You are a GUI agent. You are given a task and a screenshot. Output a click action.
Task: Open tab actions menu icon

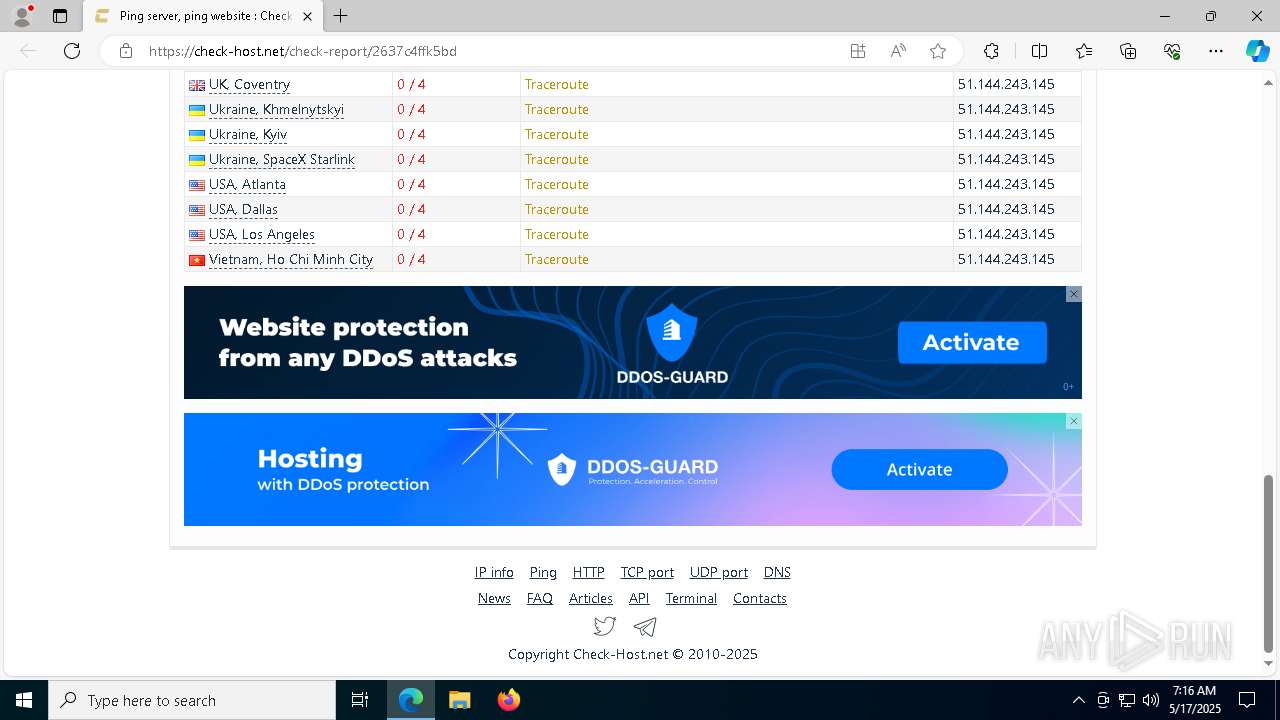(x=60, y=16)
